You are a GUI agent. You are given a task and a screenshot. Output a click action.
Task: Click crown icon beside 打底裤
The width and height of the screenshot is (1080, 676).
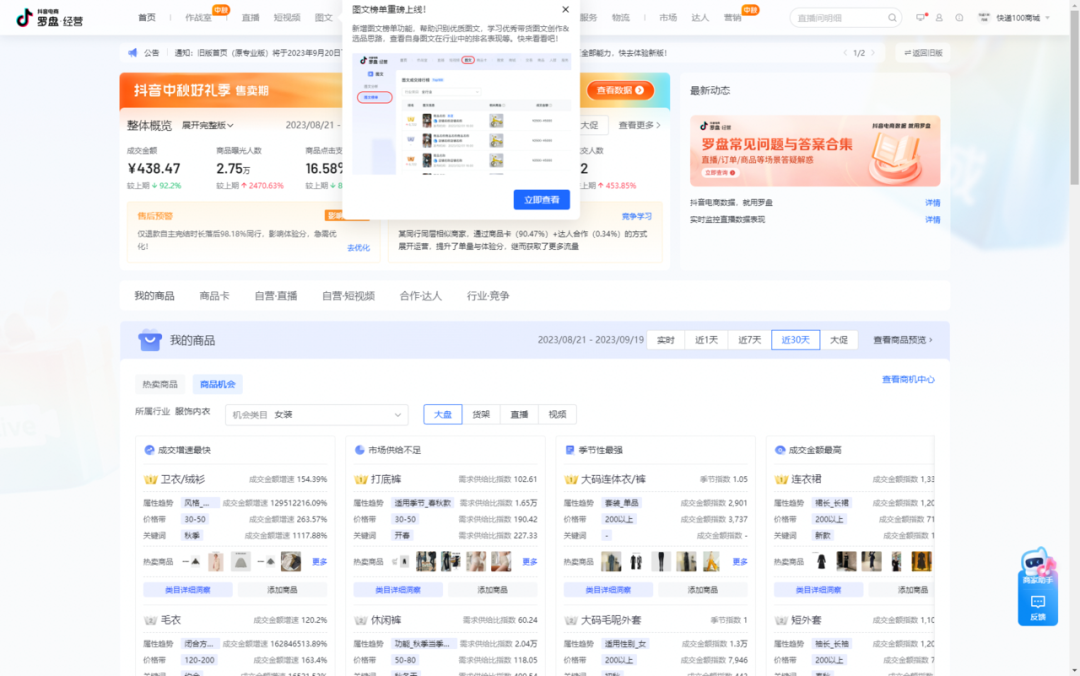(360, 479)
